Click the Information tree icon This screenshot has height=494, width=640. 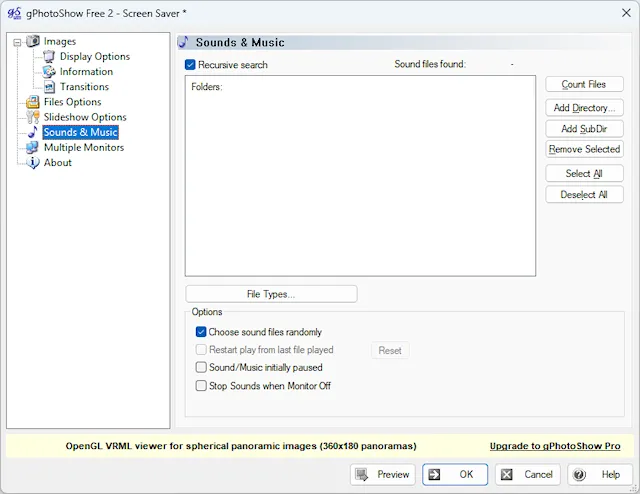[49, 71]
